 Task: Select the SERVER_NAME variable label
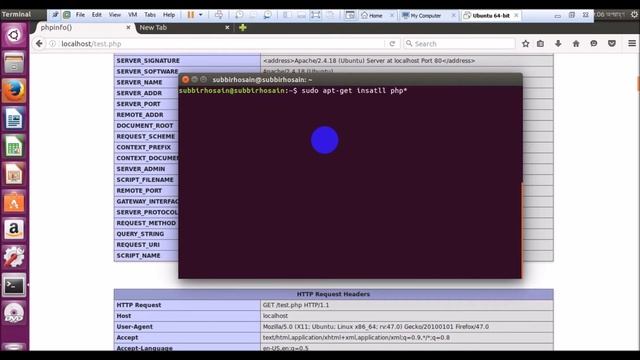pos(139,82)
